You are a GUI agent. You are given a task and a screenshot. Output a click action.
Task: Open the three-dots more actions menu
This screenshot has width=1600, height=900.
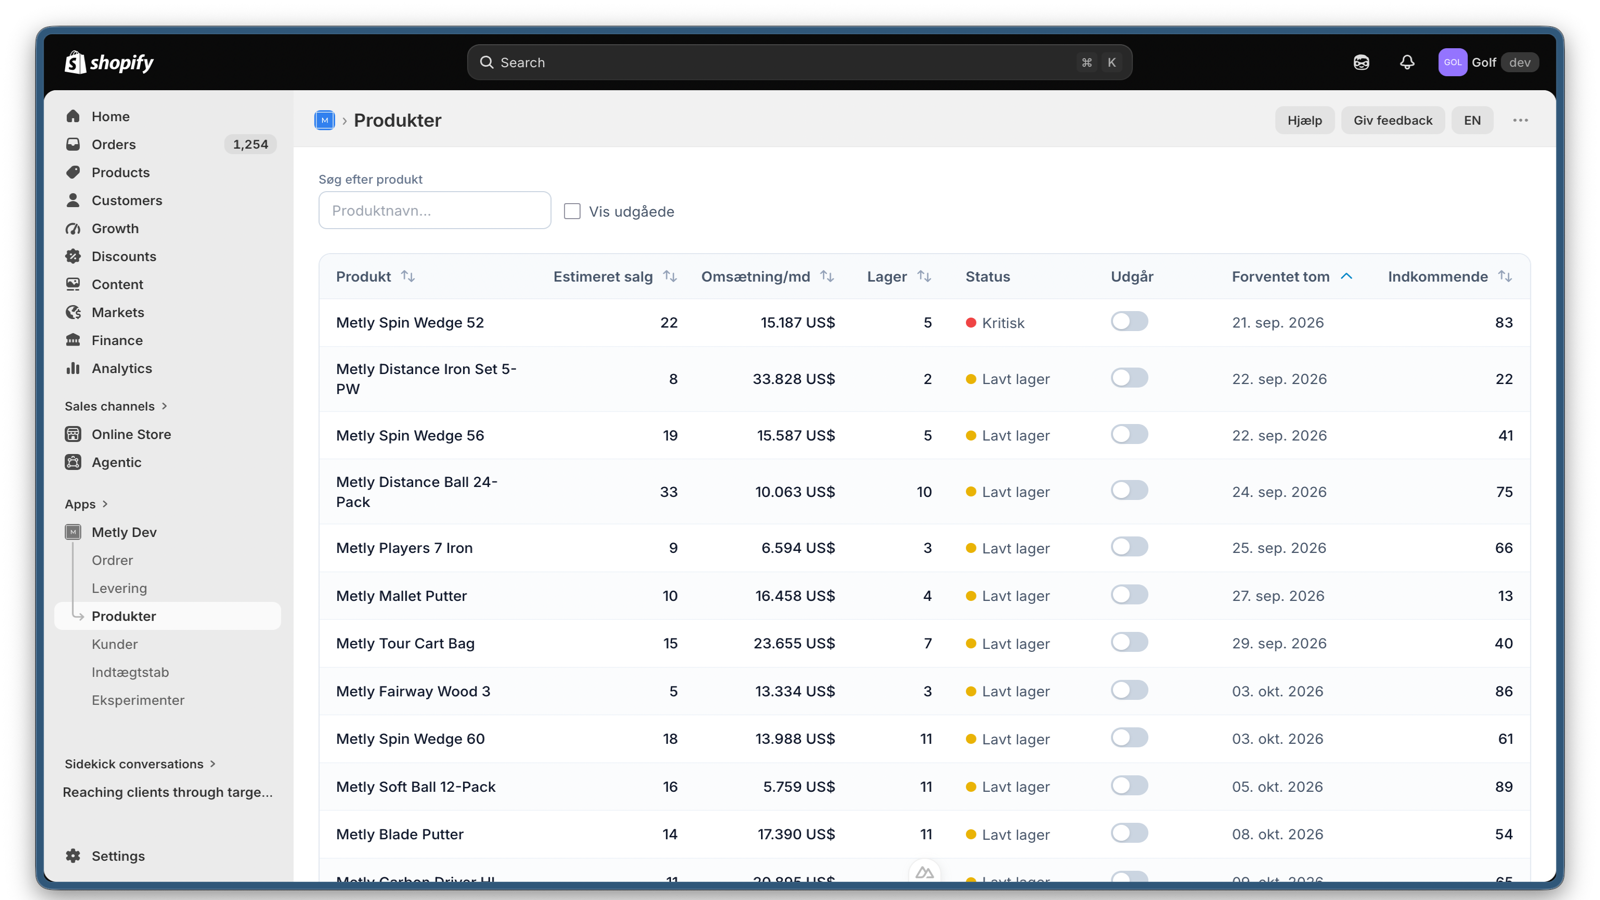tap(1520, 120)
